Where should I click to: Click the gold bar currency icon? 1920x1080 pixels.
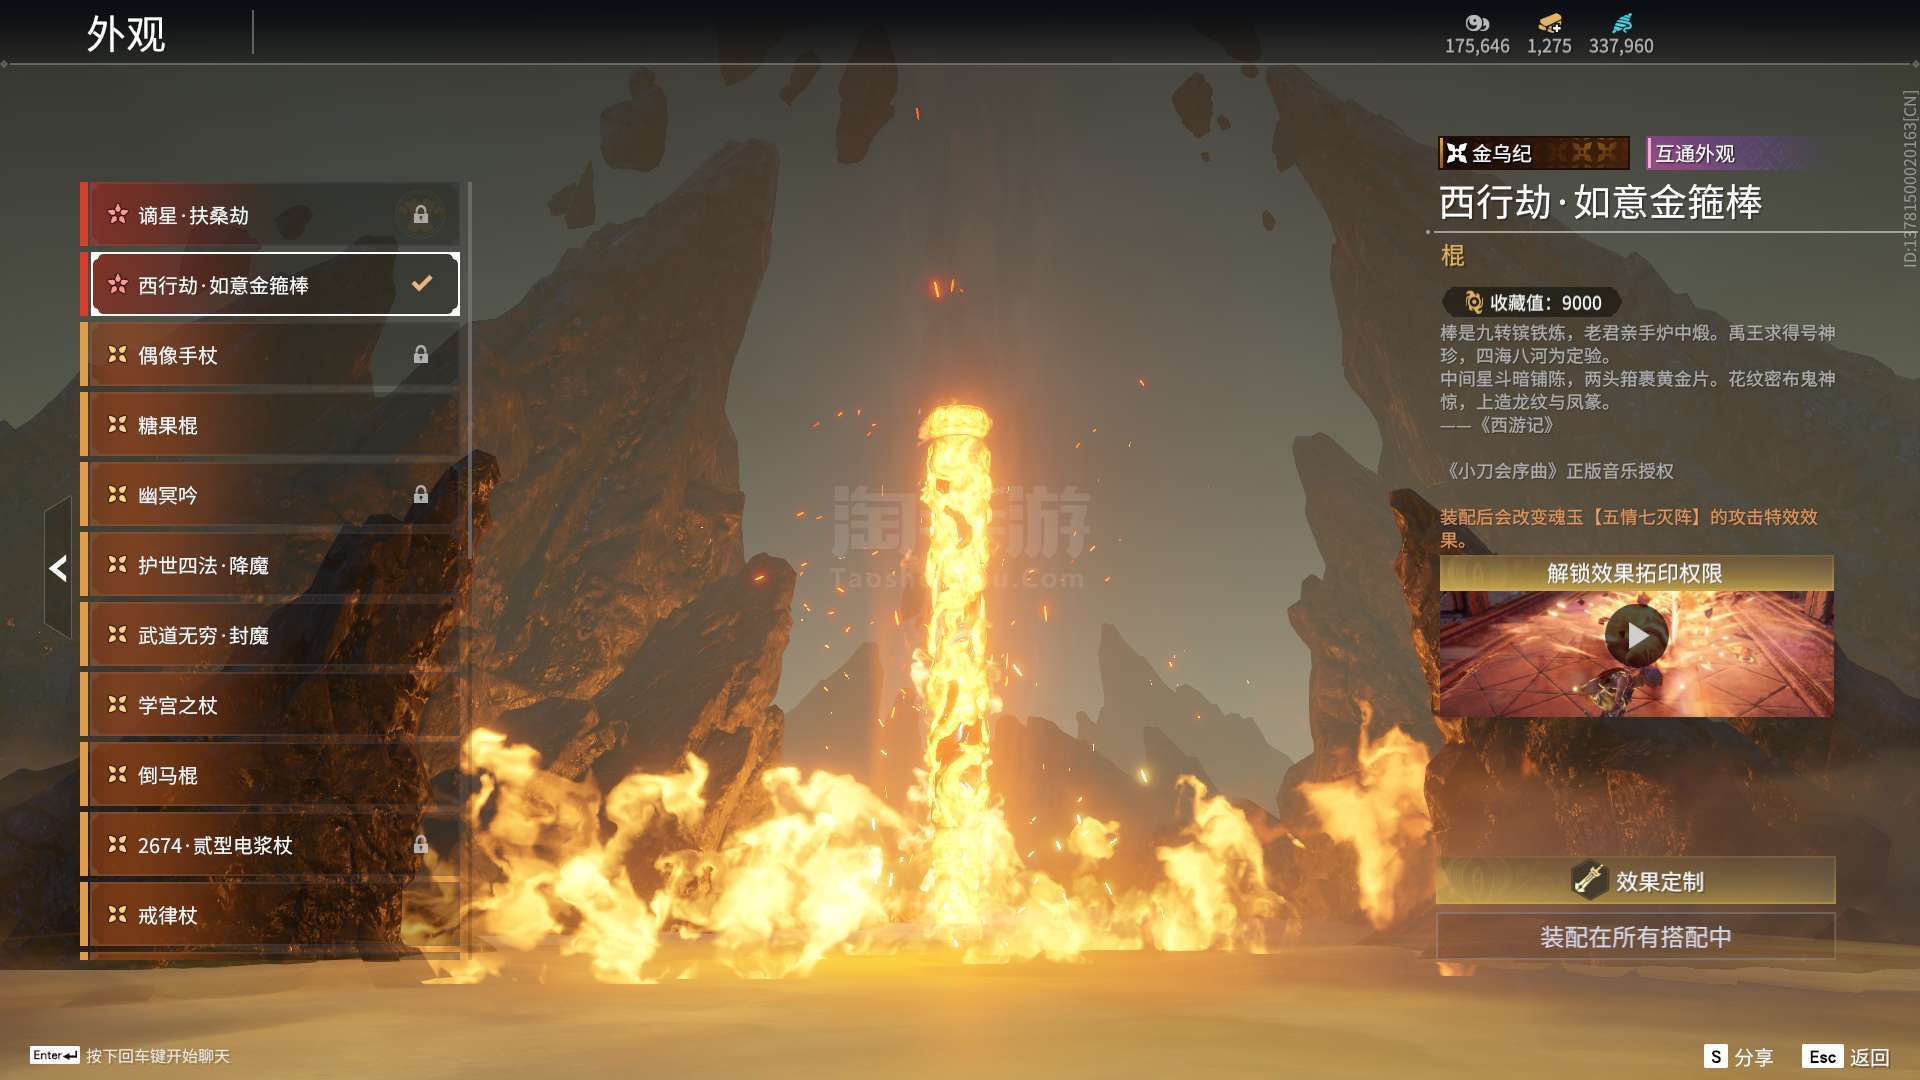point(1549,23)
